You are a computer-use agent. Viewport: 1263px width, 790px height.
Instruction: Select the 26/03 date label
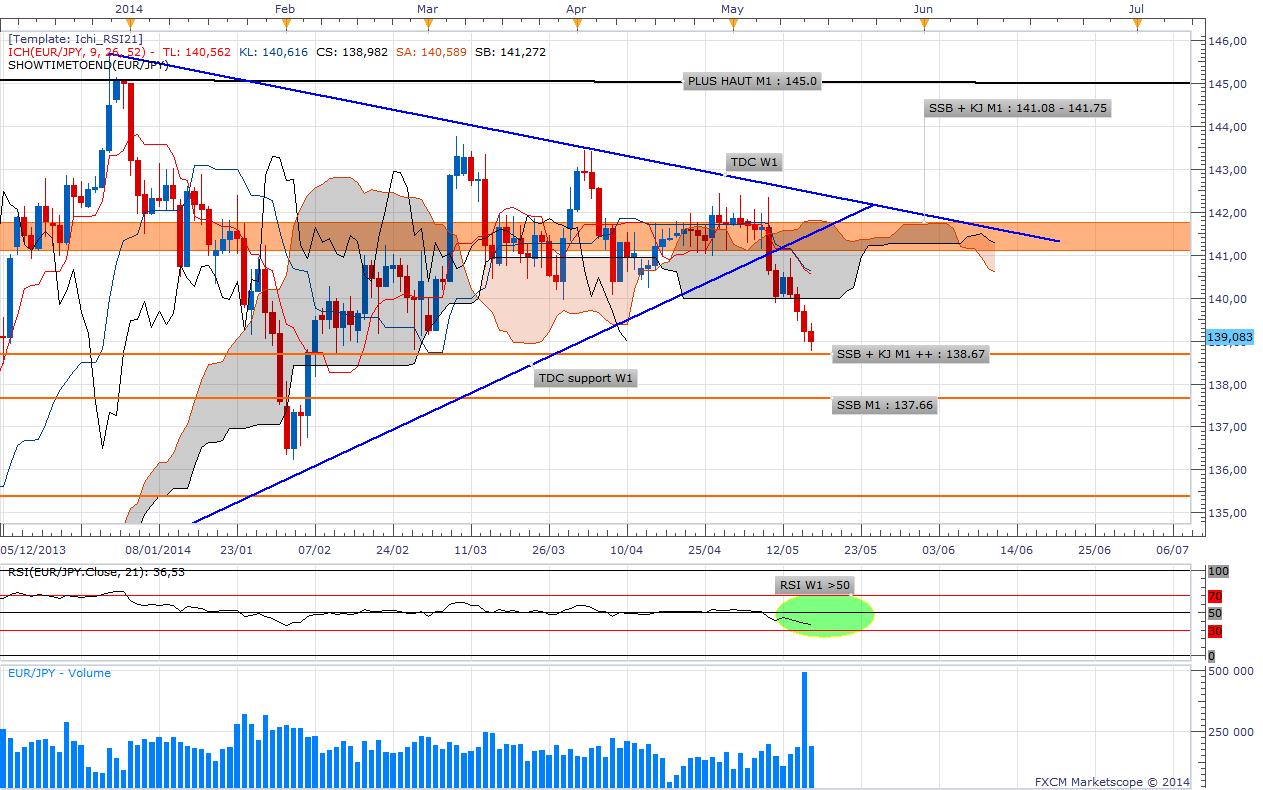549,549
